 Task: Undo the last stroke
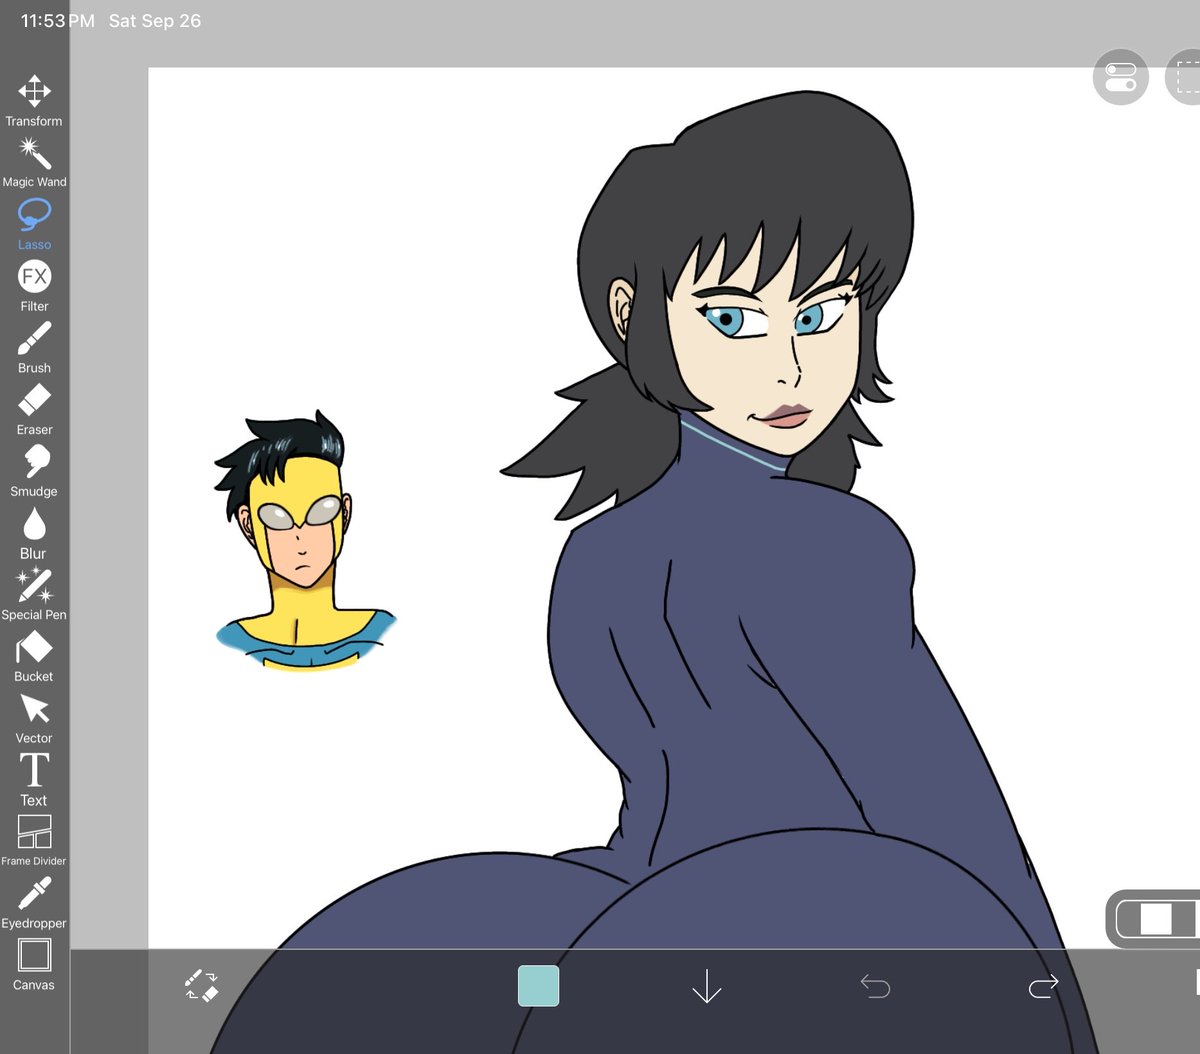tap(875, 987)
